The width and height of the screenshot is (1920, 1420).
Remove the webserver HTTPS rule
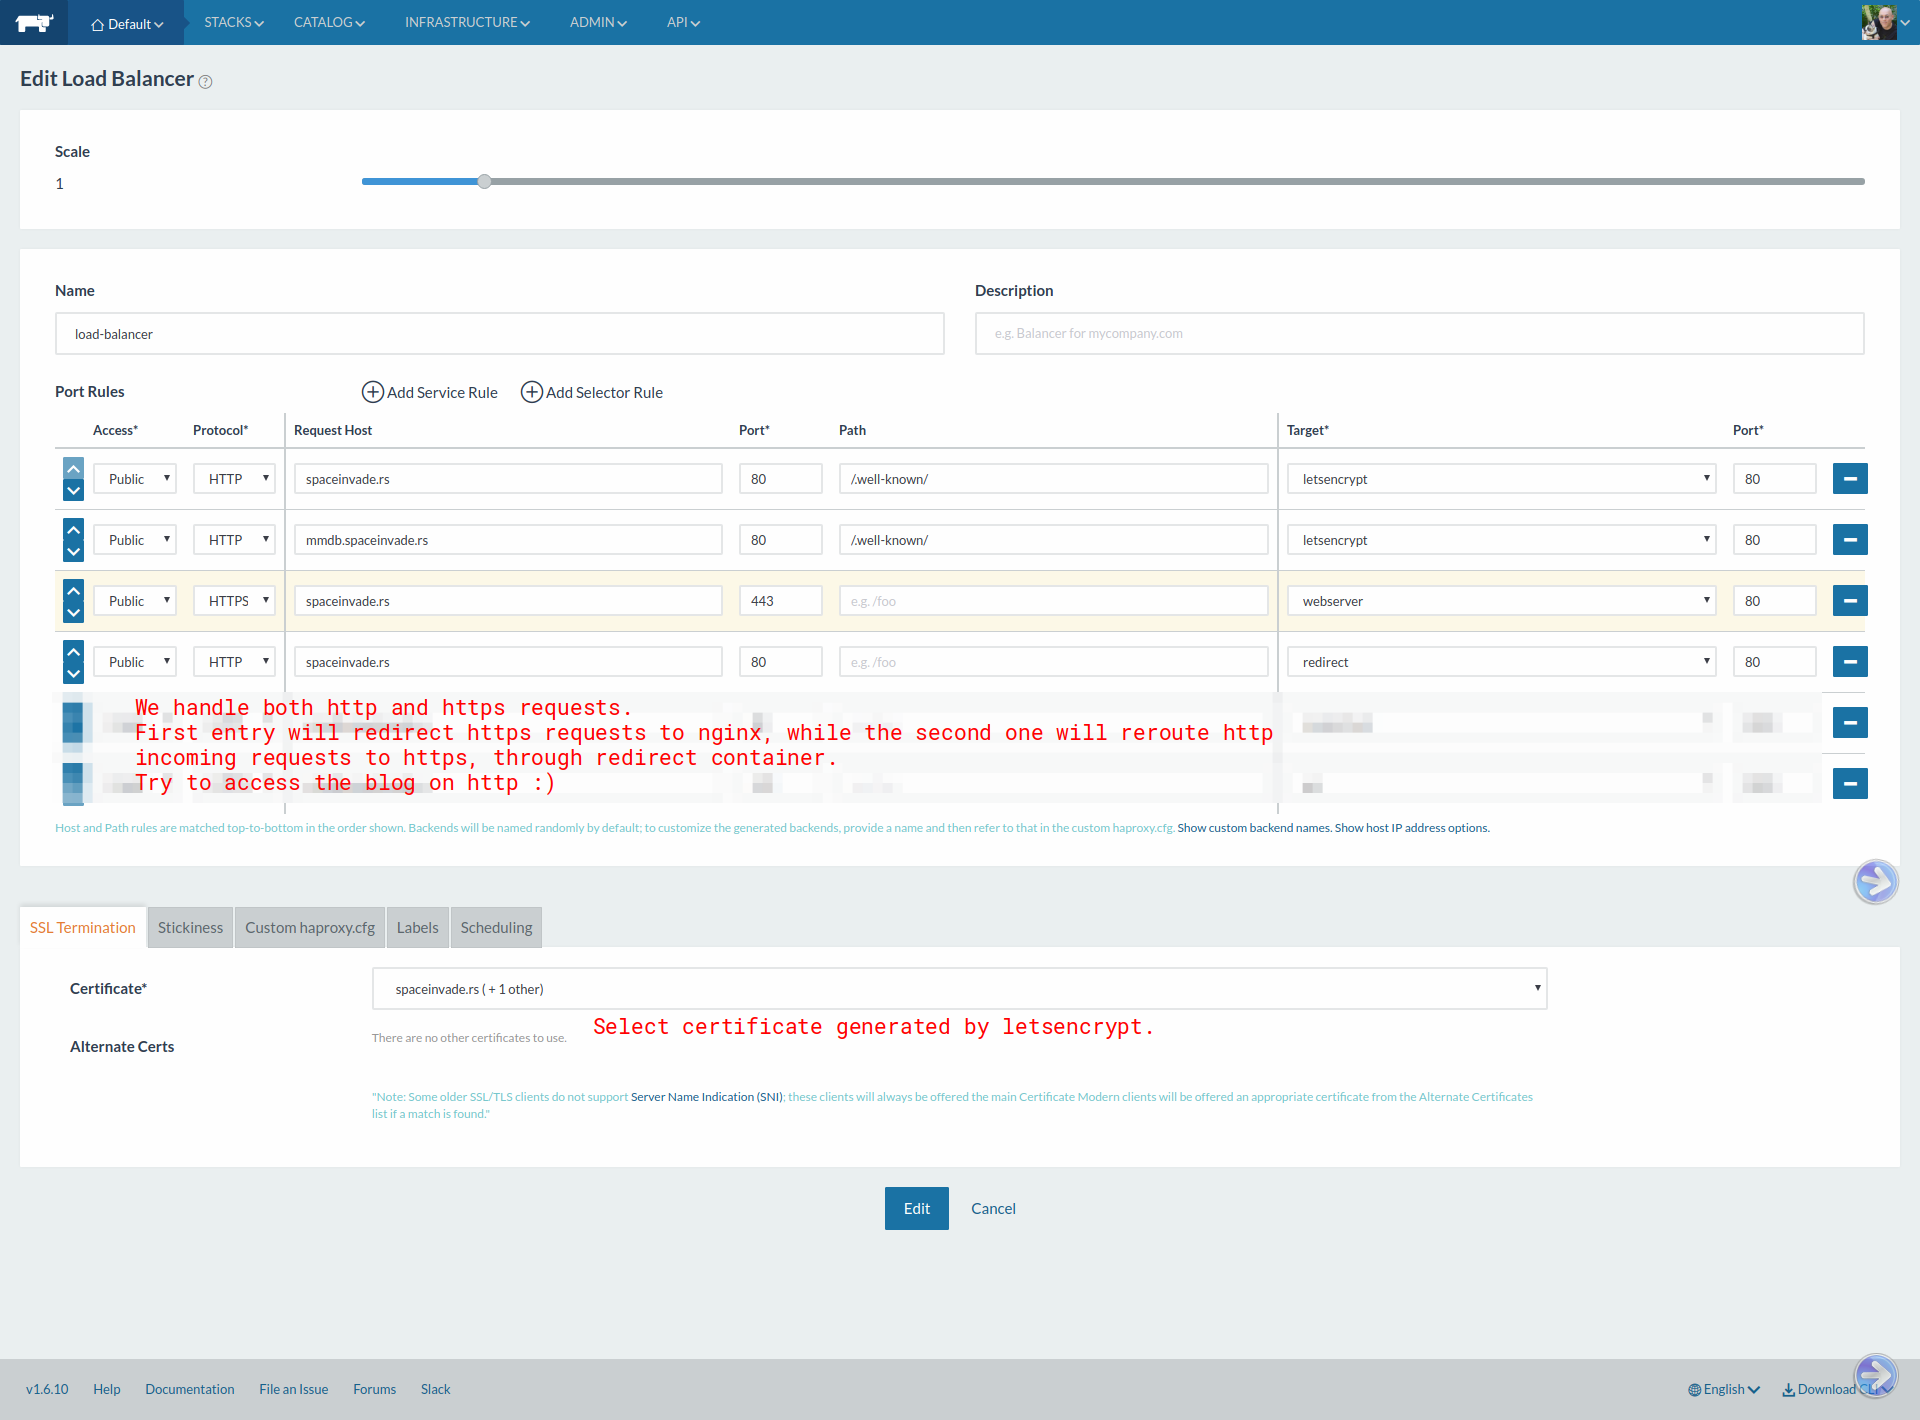pos(1850,601)
